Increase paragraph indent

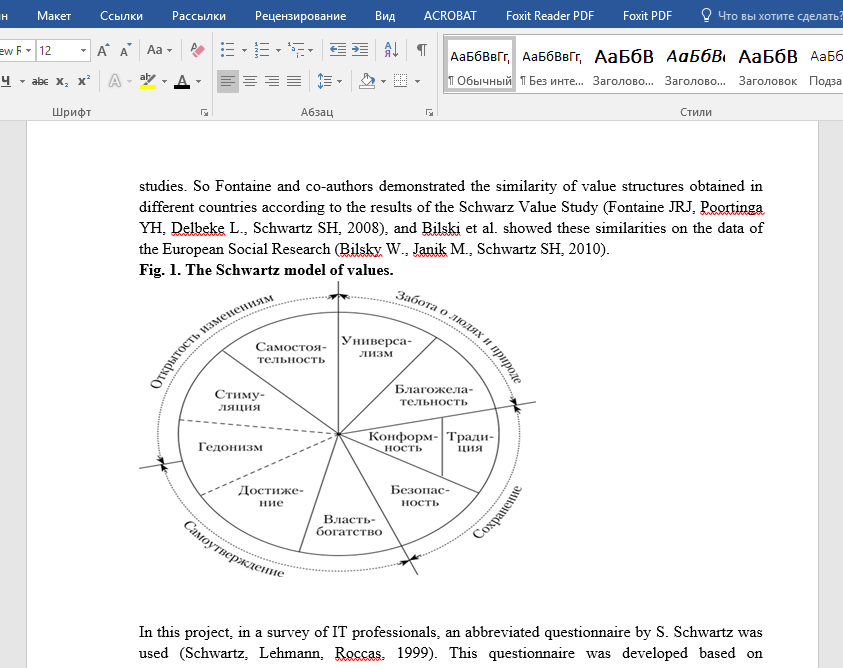coord(360,50)
